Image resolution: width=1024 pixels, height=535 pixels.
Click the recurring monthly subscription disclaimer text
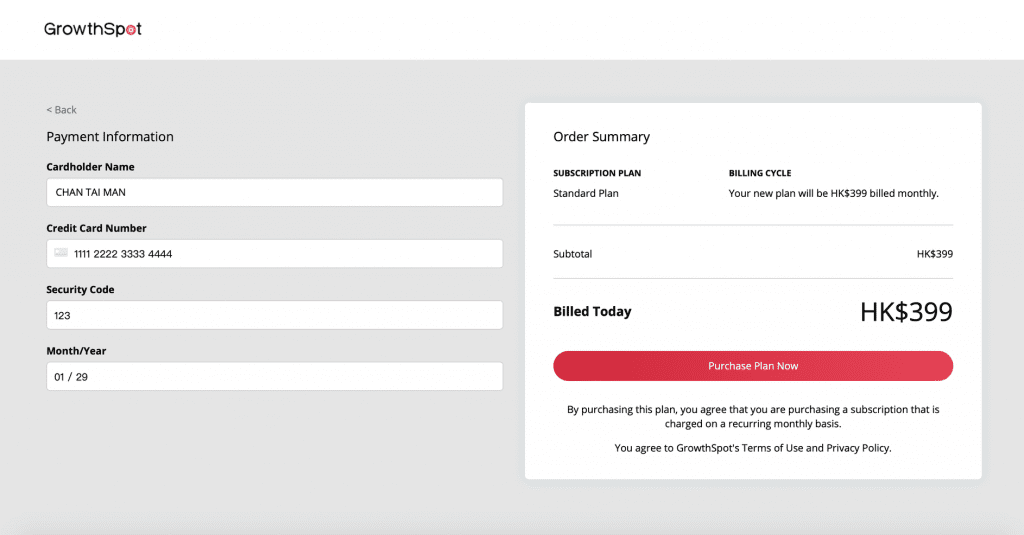[x=753, y=417]
